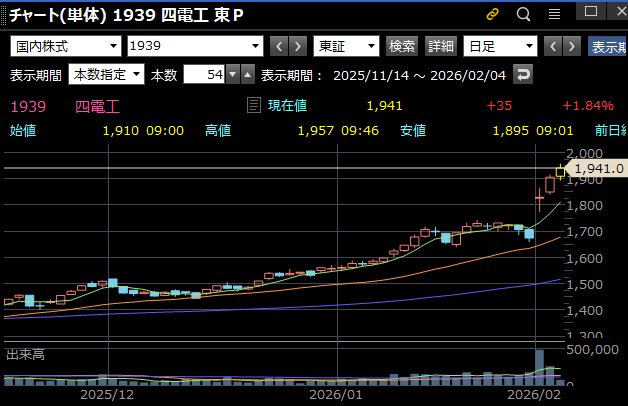
Task: Open the hamburger menu in title bar
Action: coord(554,14)
